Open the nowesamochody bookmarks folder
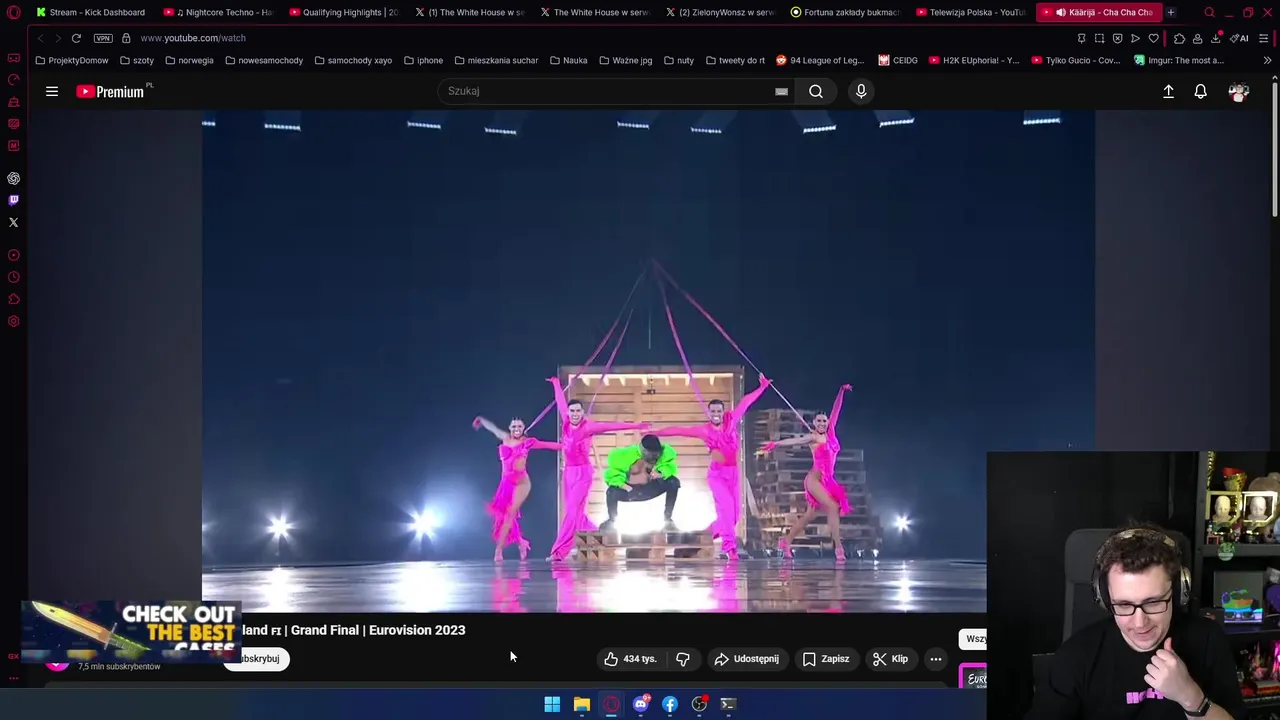Screen dimensions: 1280x720 click(264, 60)
